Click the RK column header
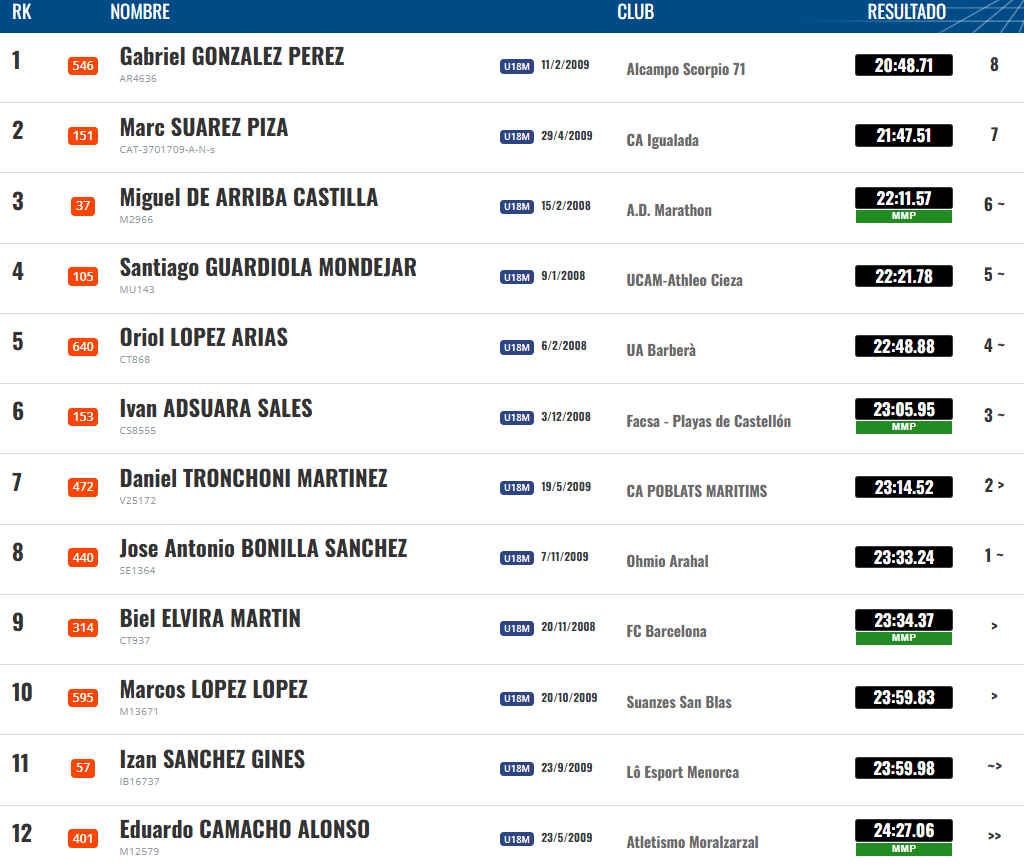The image size is (1024, 867). 22,12
